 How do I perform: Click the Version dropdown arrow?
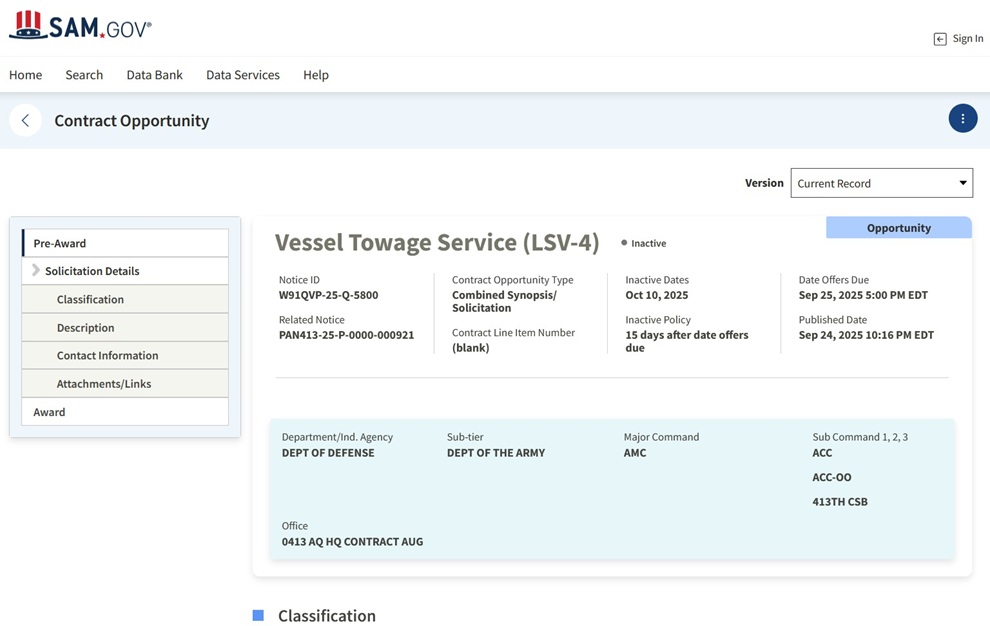pyautogui.click(x=963, y=183)
